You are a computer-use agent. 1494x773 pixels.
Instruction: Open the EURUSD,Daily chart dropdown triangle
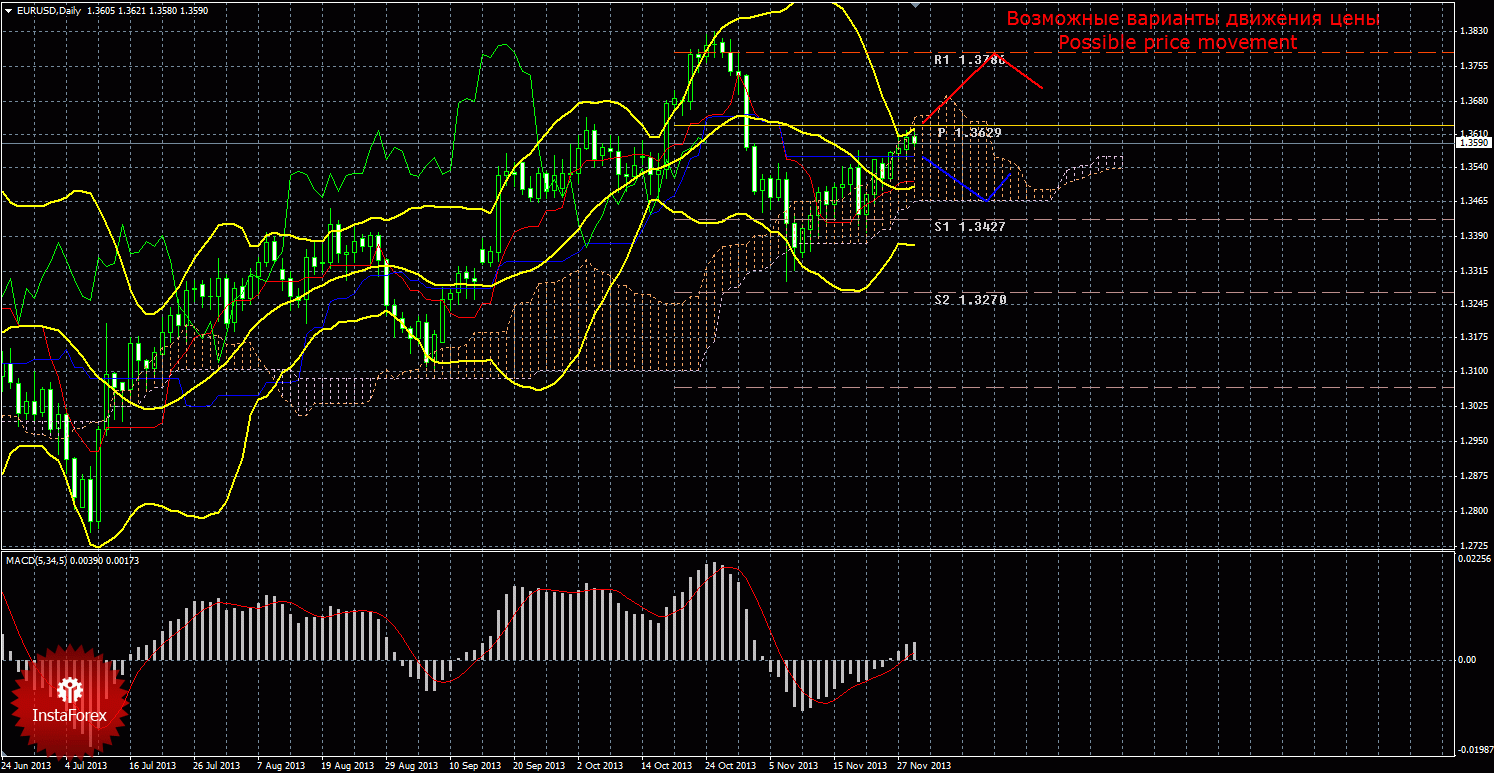pyautogui.click(x=8, y=11)
